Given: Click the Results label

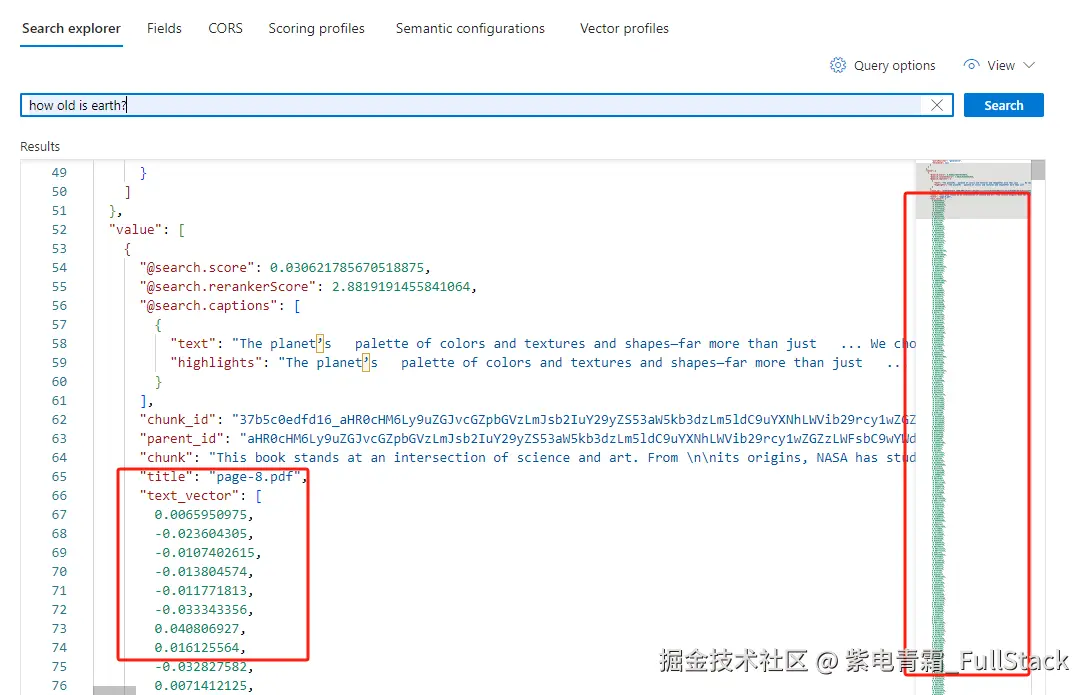Looking at the screenshot, I should click(40, 146).
